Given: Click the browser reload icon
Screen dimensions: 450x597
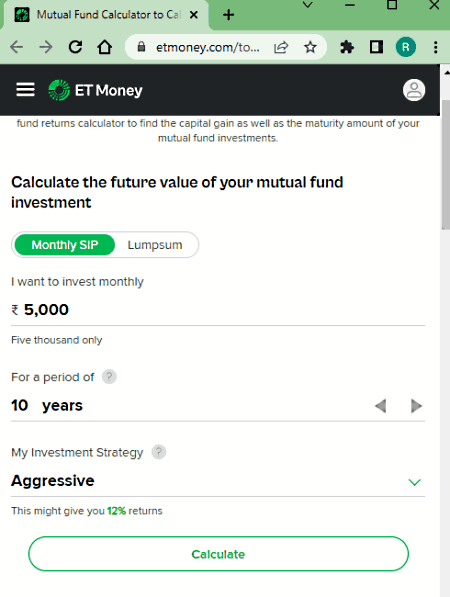Looking at the screenshot, I should (x=75, y=47).
